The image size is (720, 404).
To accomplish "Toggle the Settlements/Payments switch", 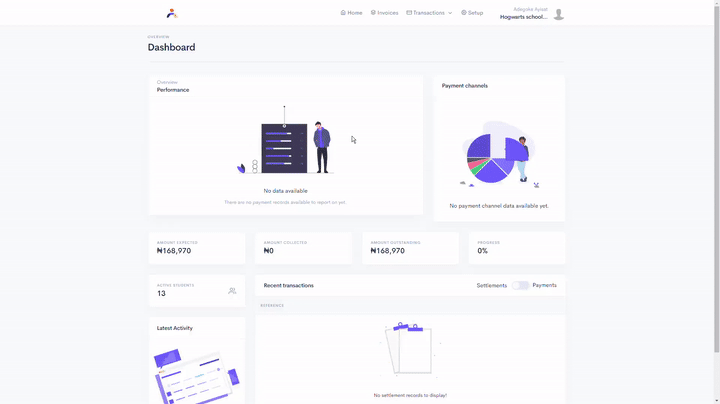I will [520, 285].
